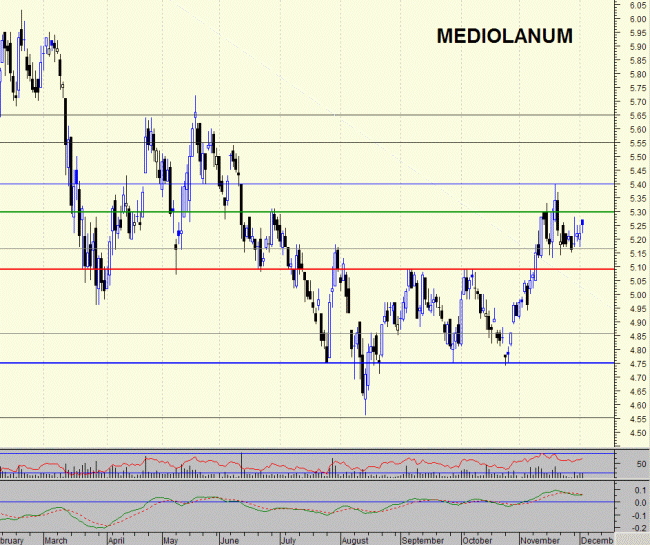
Task: Click the 0.0 label on MACD panel
Action: pyautogui.click(x=640, y=503)
